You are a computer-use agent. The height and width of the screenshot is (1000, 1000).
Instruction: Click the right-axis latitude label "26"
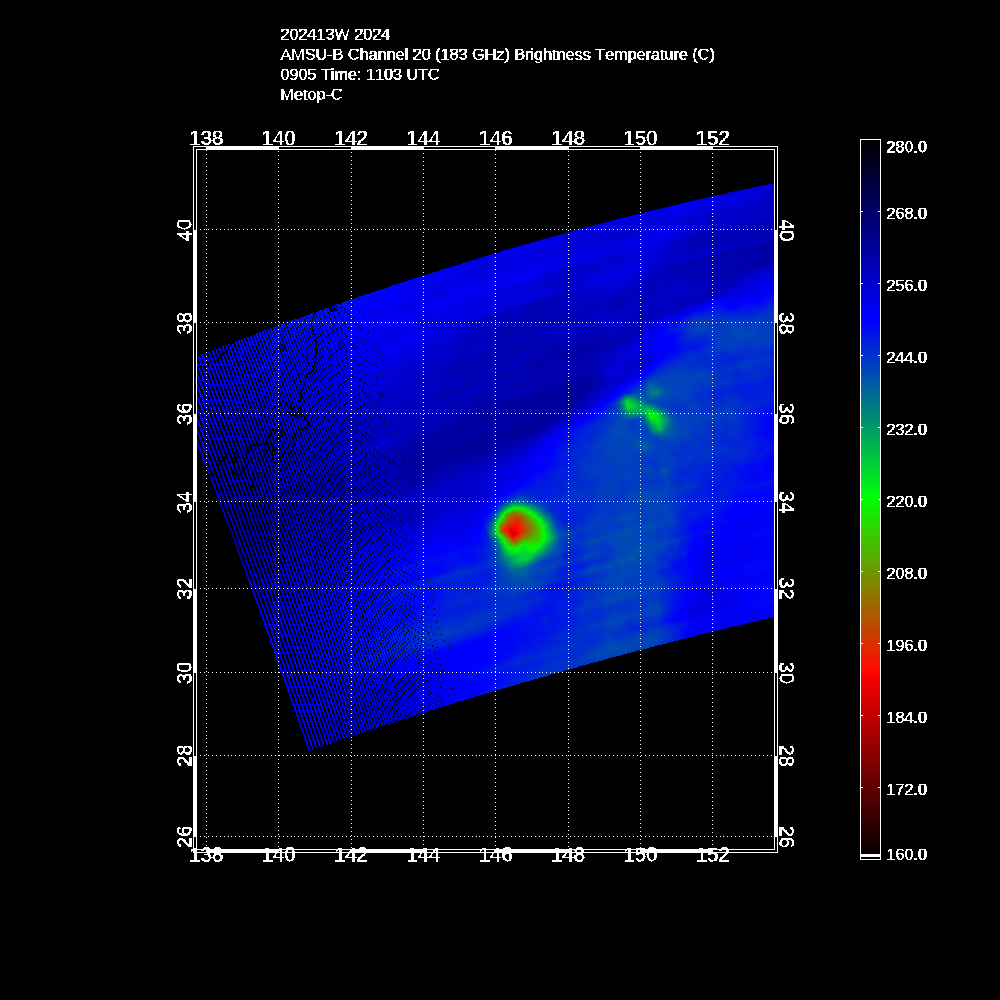pos(786,836)
